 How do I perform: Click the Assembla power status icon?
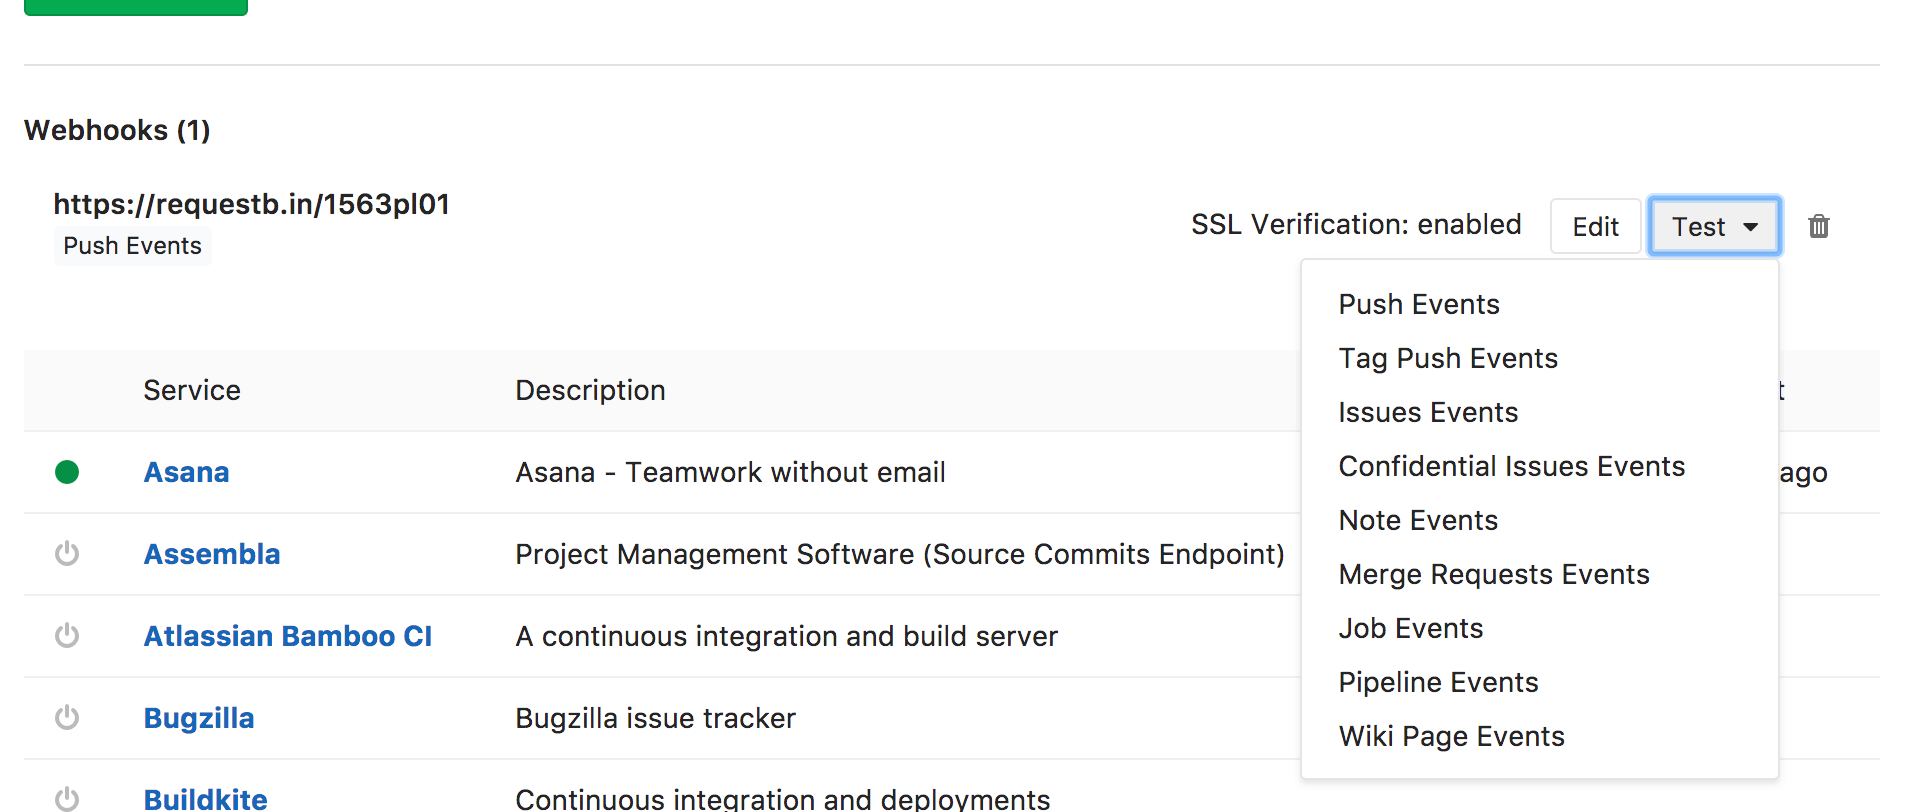point(67,554)
